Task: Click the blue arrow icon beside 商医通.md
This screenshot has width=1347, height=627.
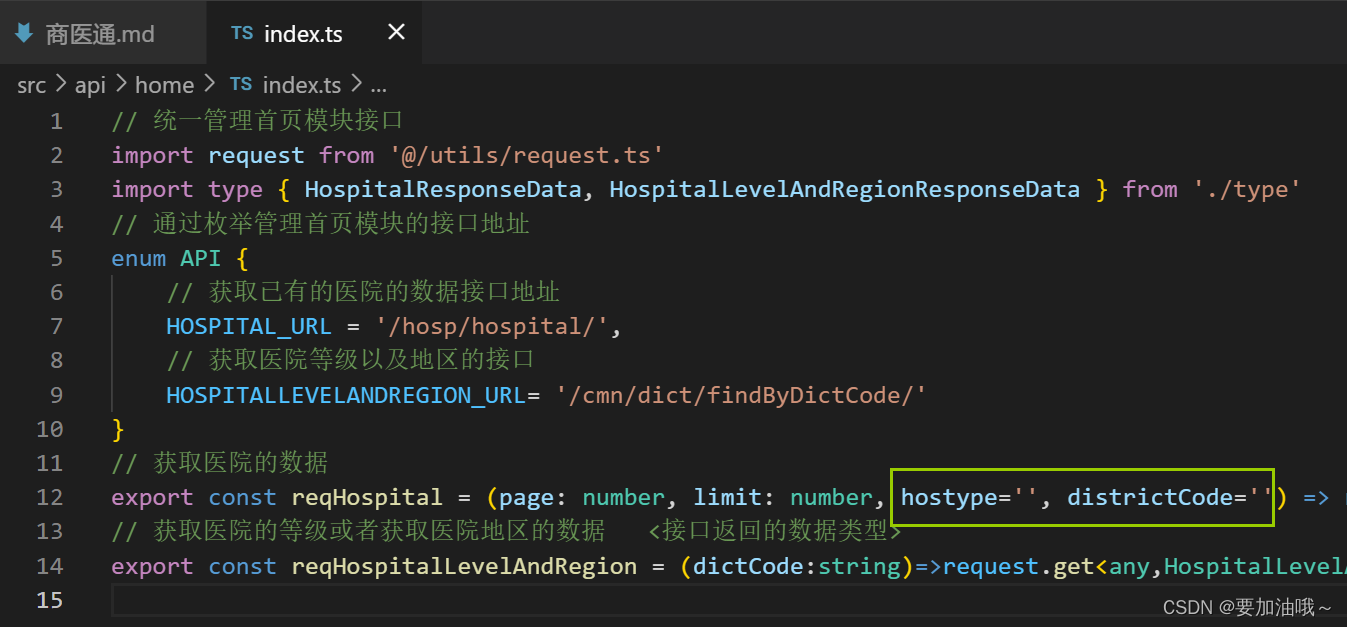Action: point(22,32)
